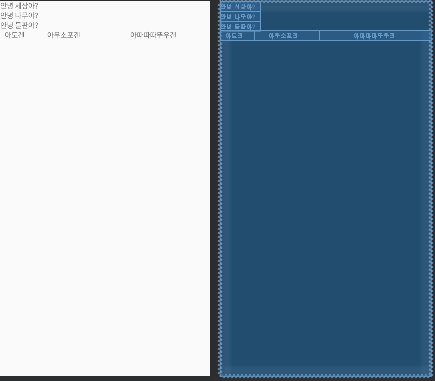Click the longest-labeled '아따따따뚜루겐' button in design preview
The image size is (435, 381).
153,35
